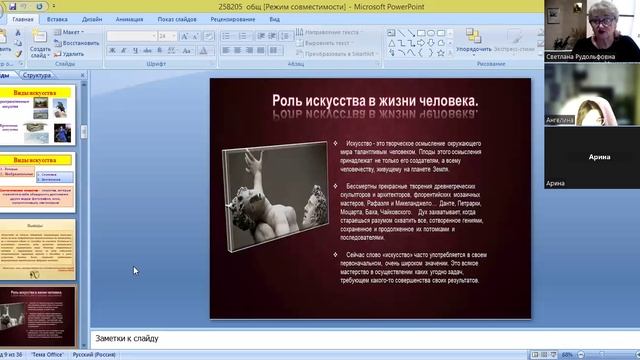Viewport: 640px width, 360px height.
Task: Close the slides pane with X
Action: [82, 75]
